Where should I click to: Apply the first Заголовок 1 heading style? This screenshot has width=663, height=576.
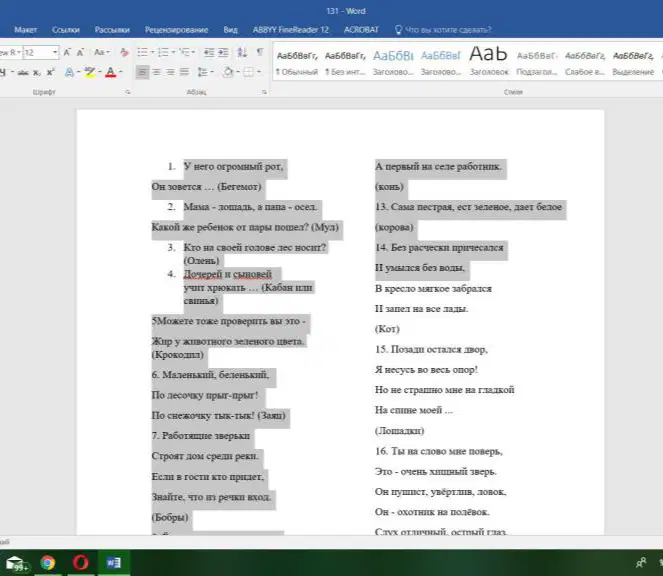tap(393, 63)
